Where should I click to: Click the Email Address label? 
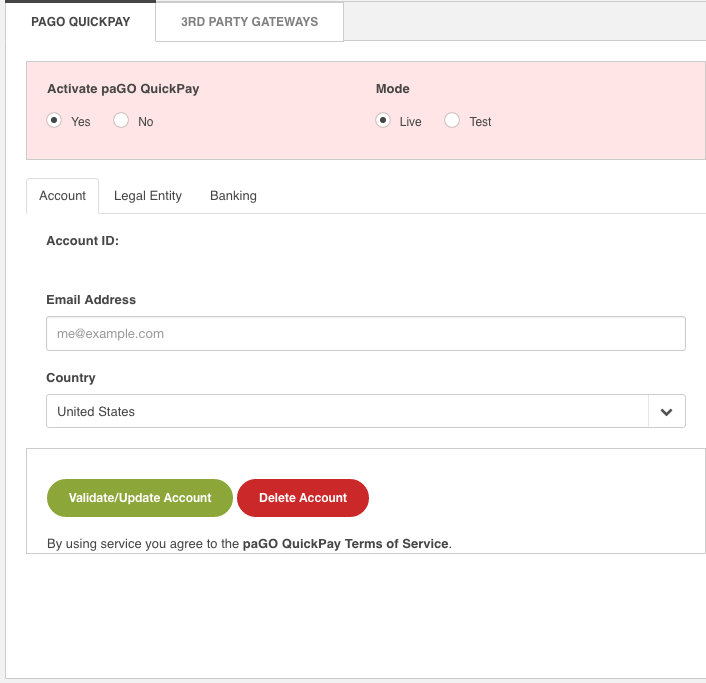91,300
